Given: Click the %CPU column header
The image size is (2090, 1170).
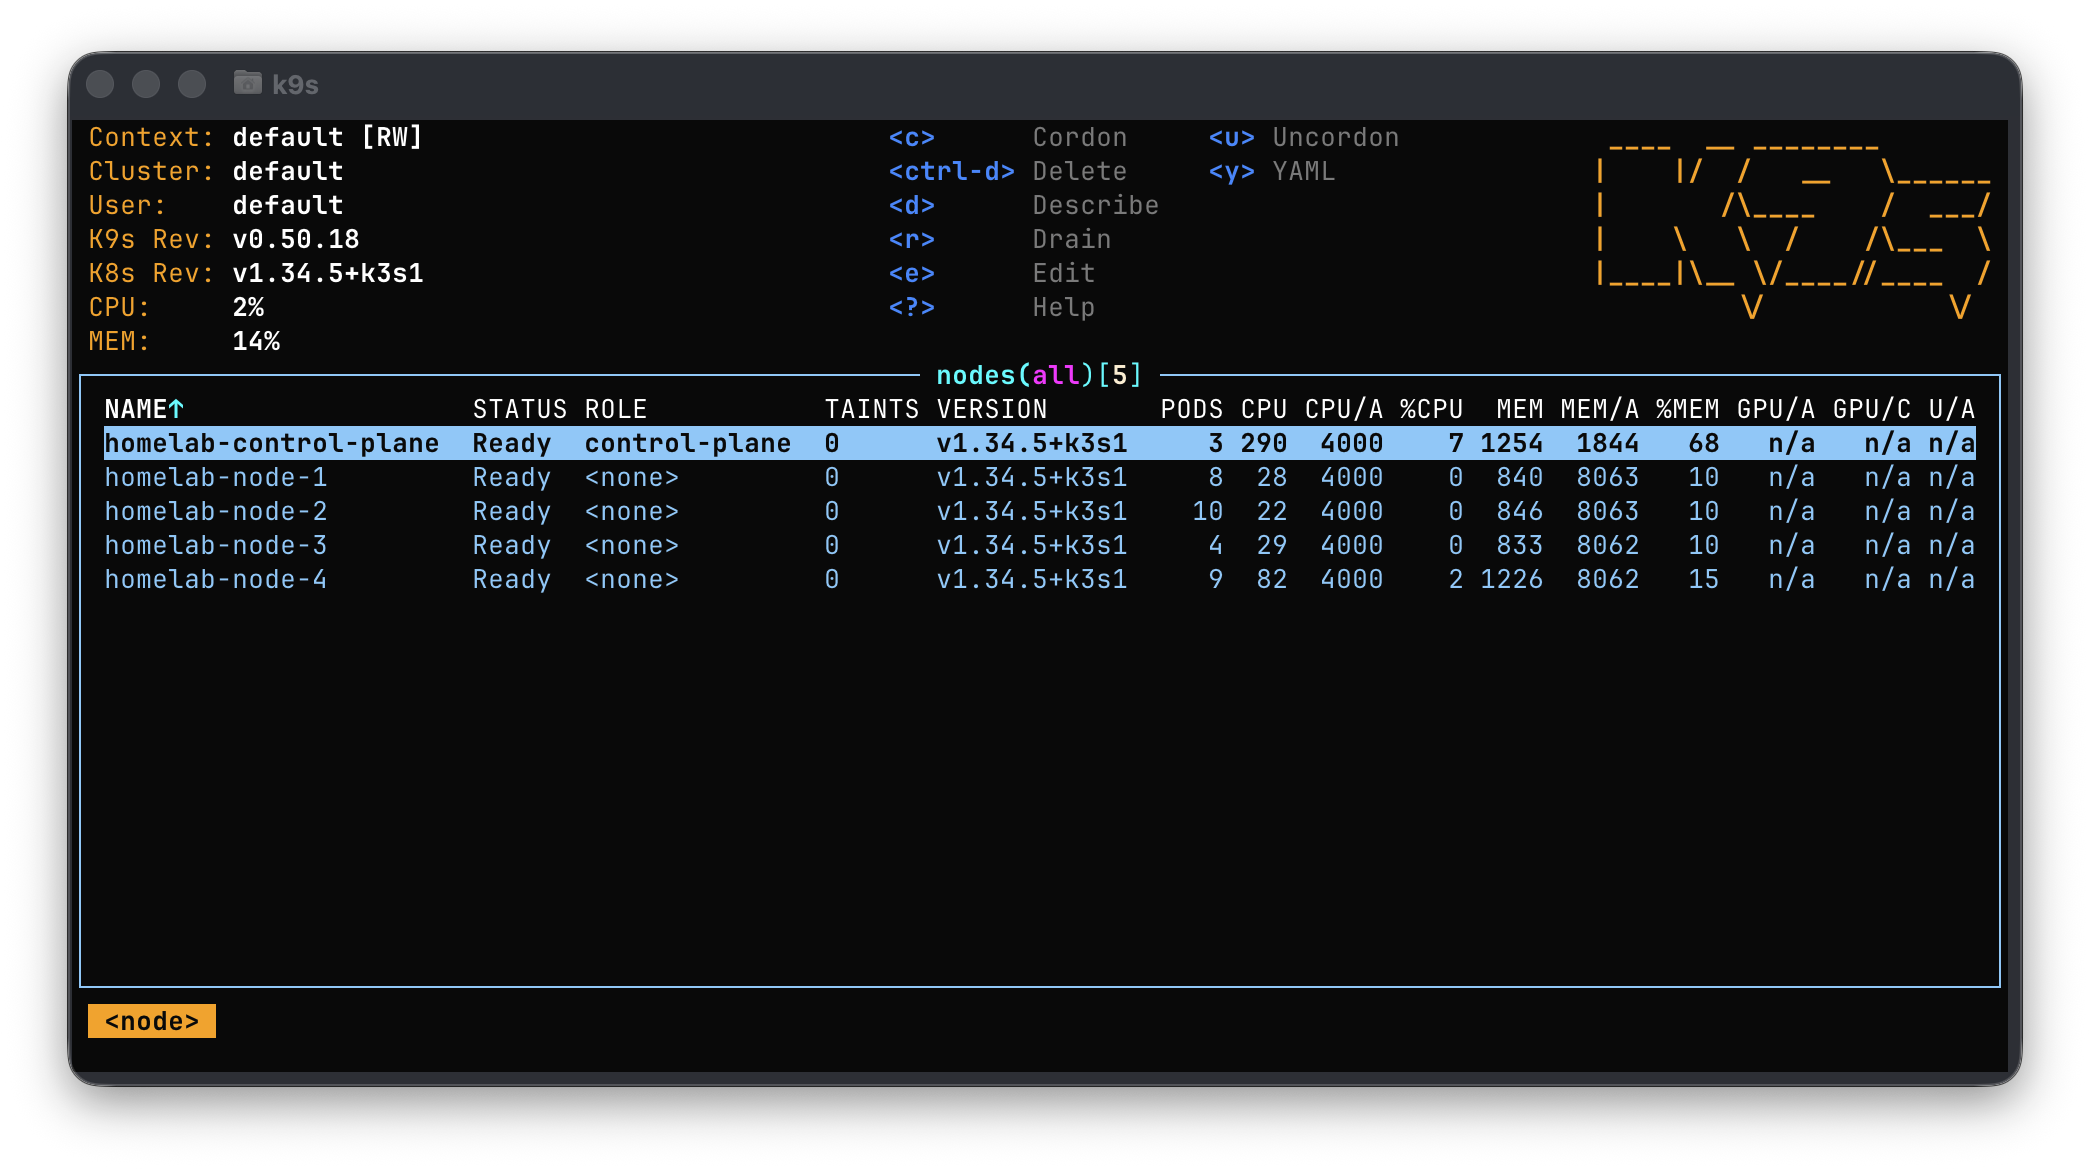Looking at the screenshot, I should pyautogui.click(x=1431, y=409).
